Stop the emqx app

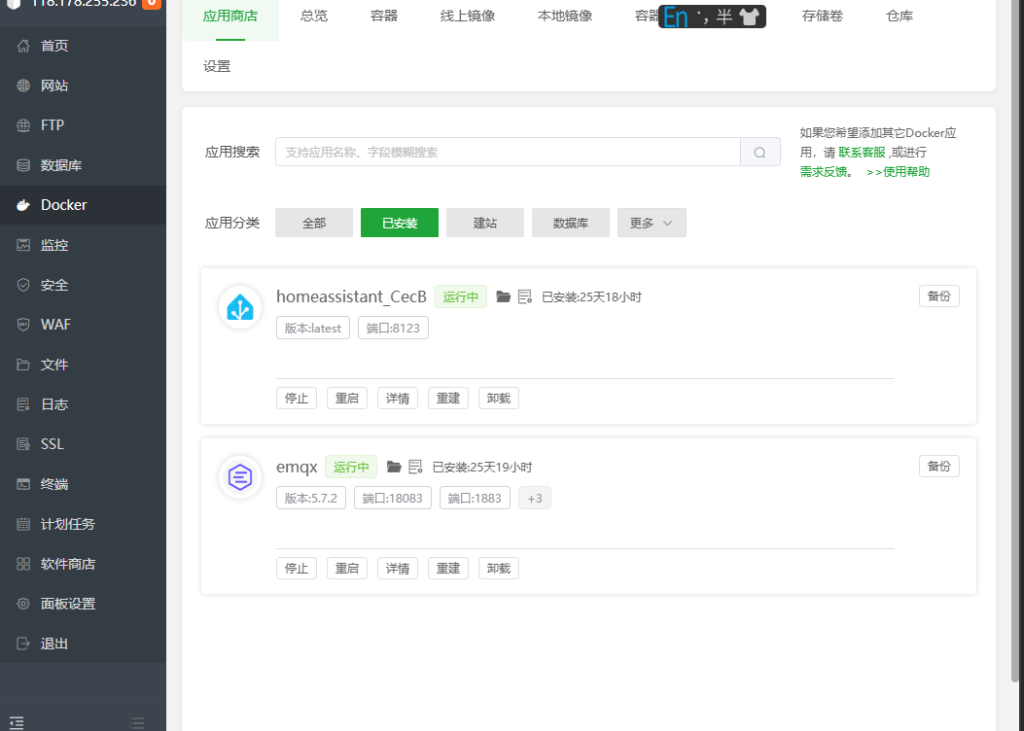pyautogui.click(x=296, y=568)
